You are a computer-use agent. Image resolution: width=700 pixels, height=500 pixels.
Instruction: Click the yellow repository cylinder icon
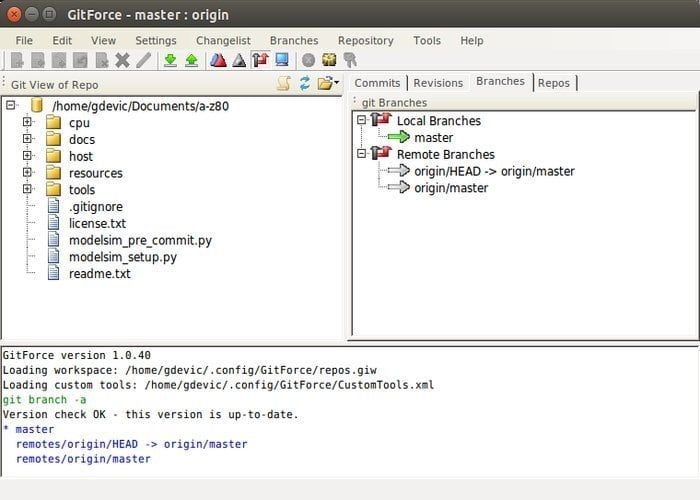tap(37, 106)
